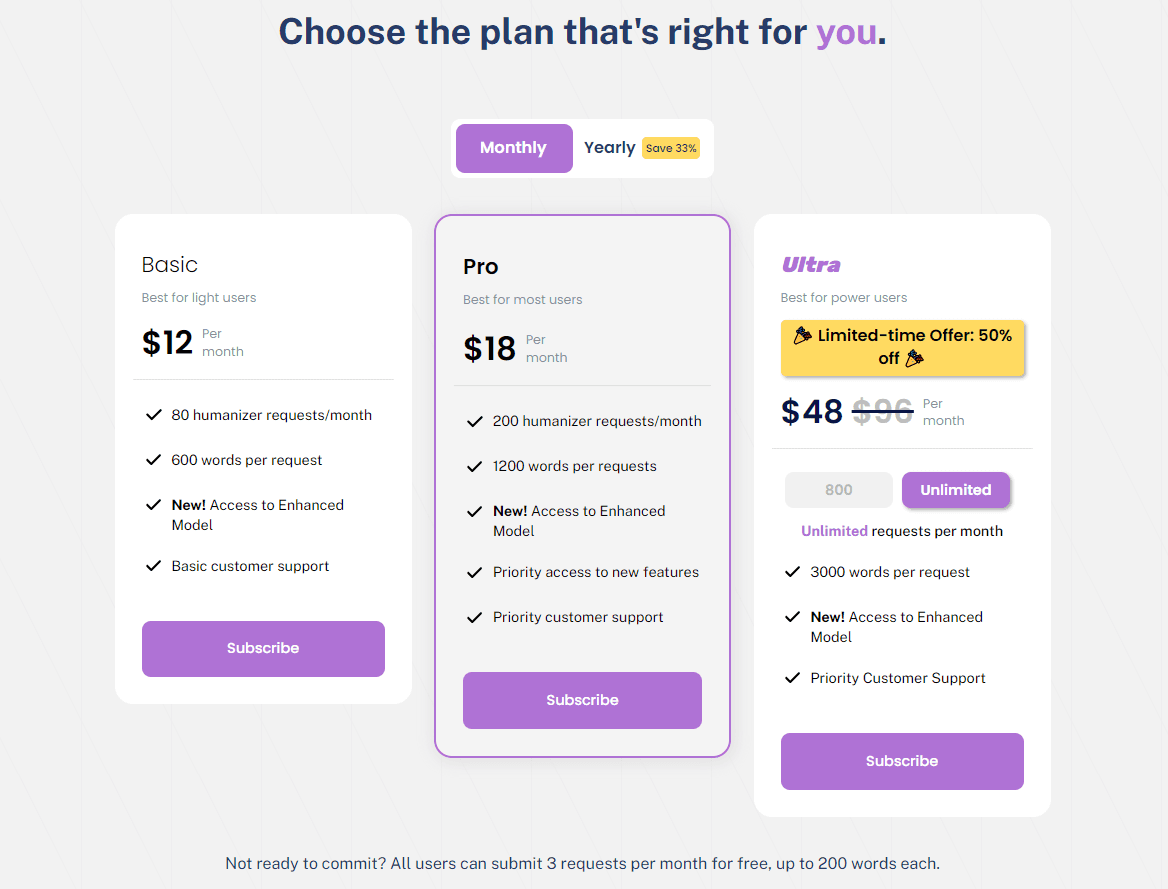Image resolution: width=1168 pixels, height=889 pixels.
Task: Select the 800 requests option
Action: [838, 490]
